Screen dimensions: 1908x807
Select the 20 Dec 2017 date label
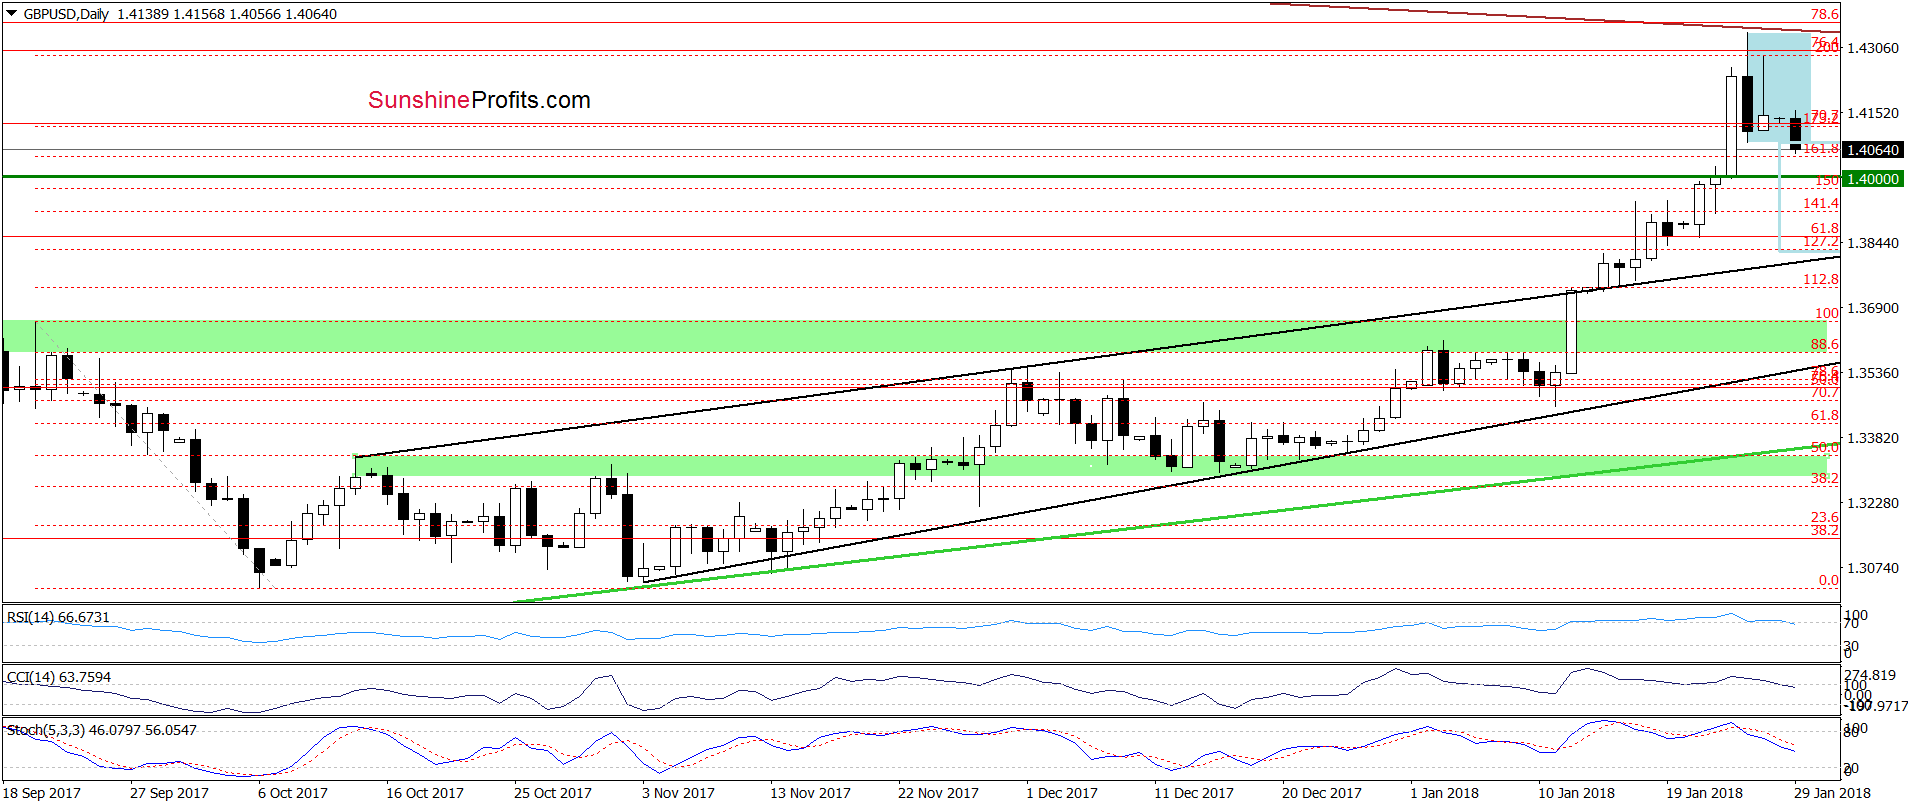[1322, 793]
